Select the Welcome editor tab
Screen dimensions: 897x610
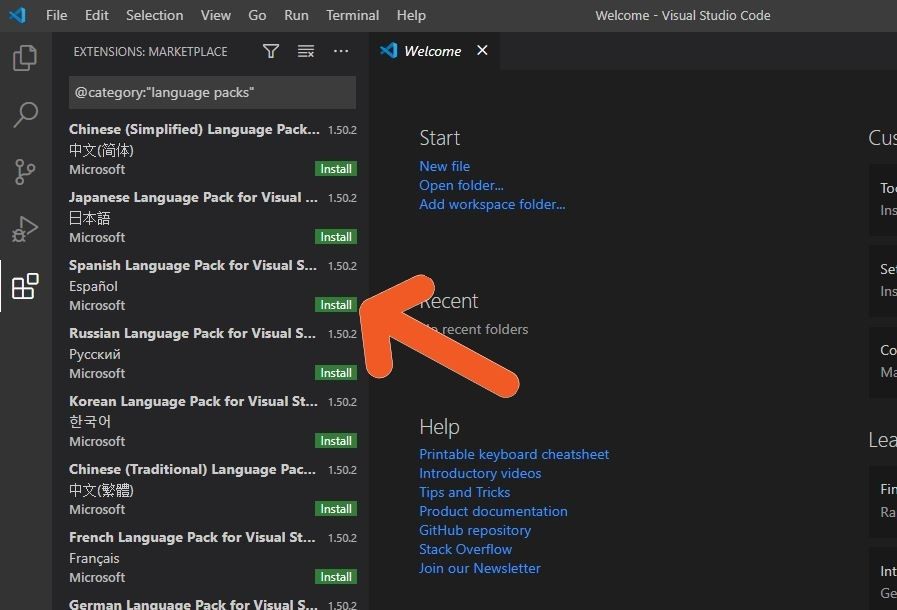click(433, 51)
